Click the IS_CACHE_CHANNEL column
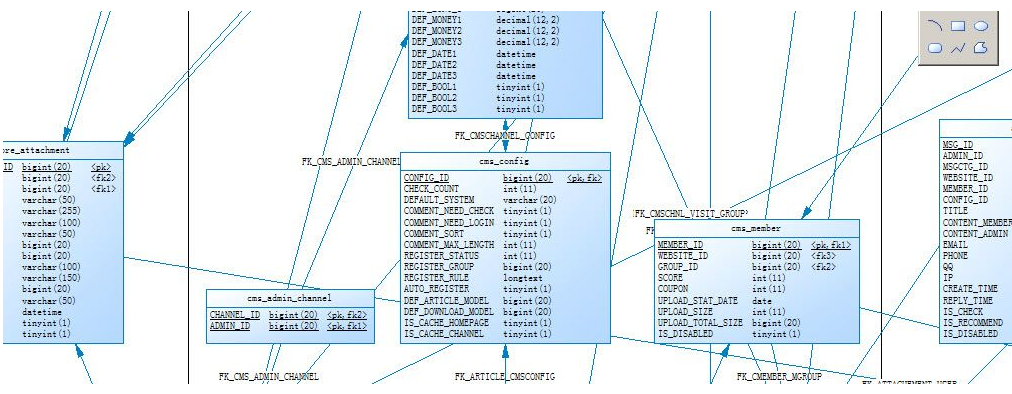 pyautogui.click(x=443, y=334)
